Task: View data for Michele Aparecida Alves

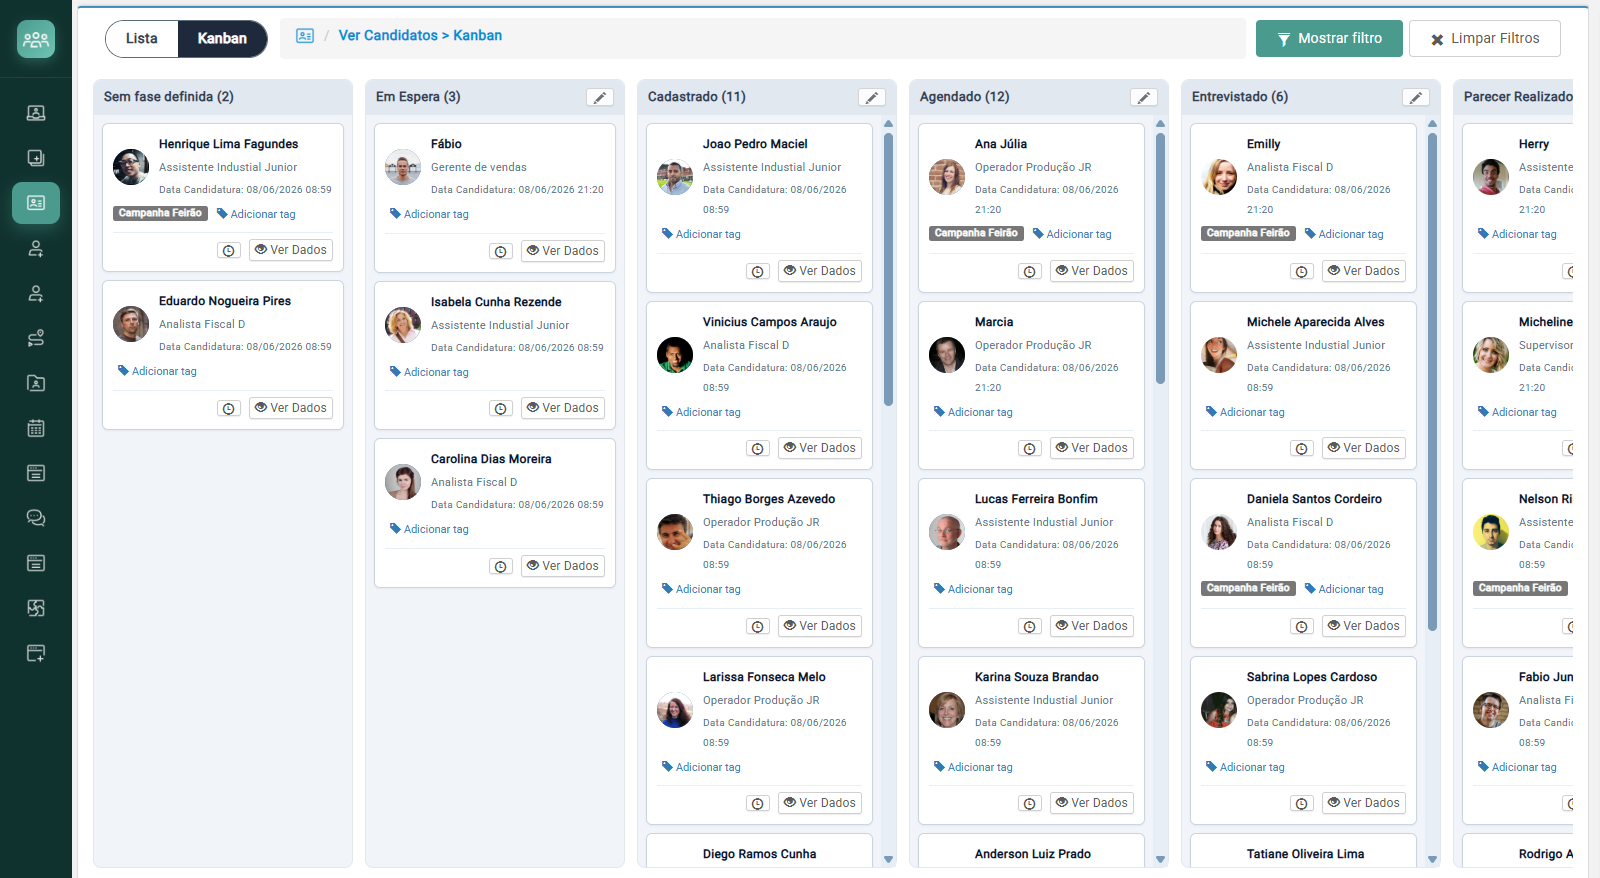Action: (x=1363, y=448)
